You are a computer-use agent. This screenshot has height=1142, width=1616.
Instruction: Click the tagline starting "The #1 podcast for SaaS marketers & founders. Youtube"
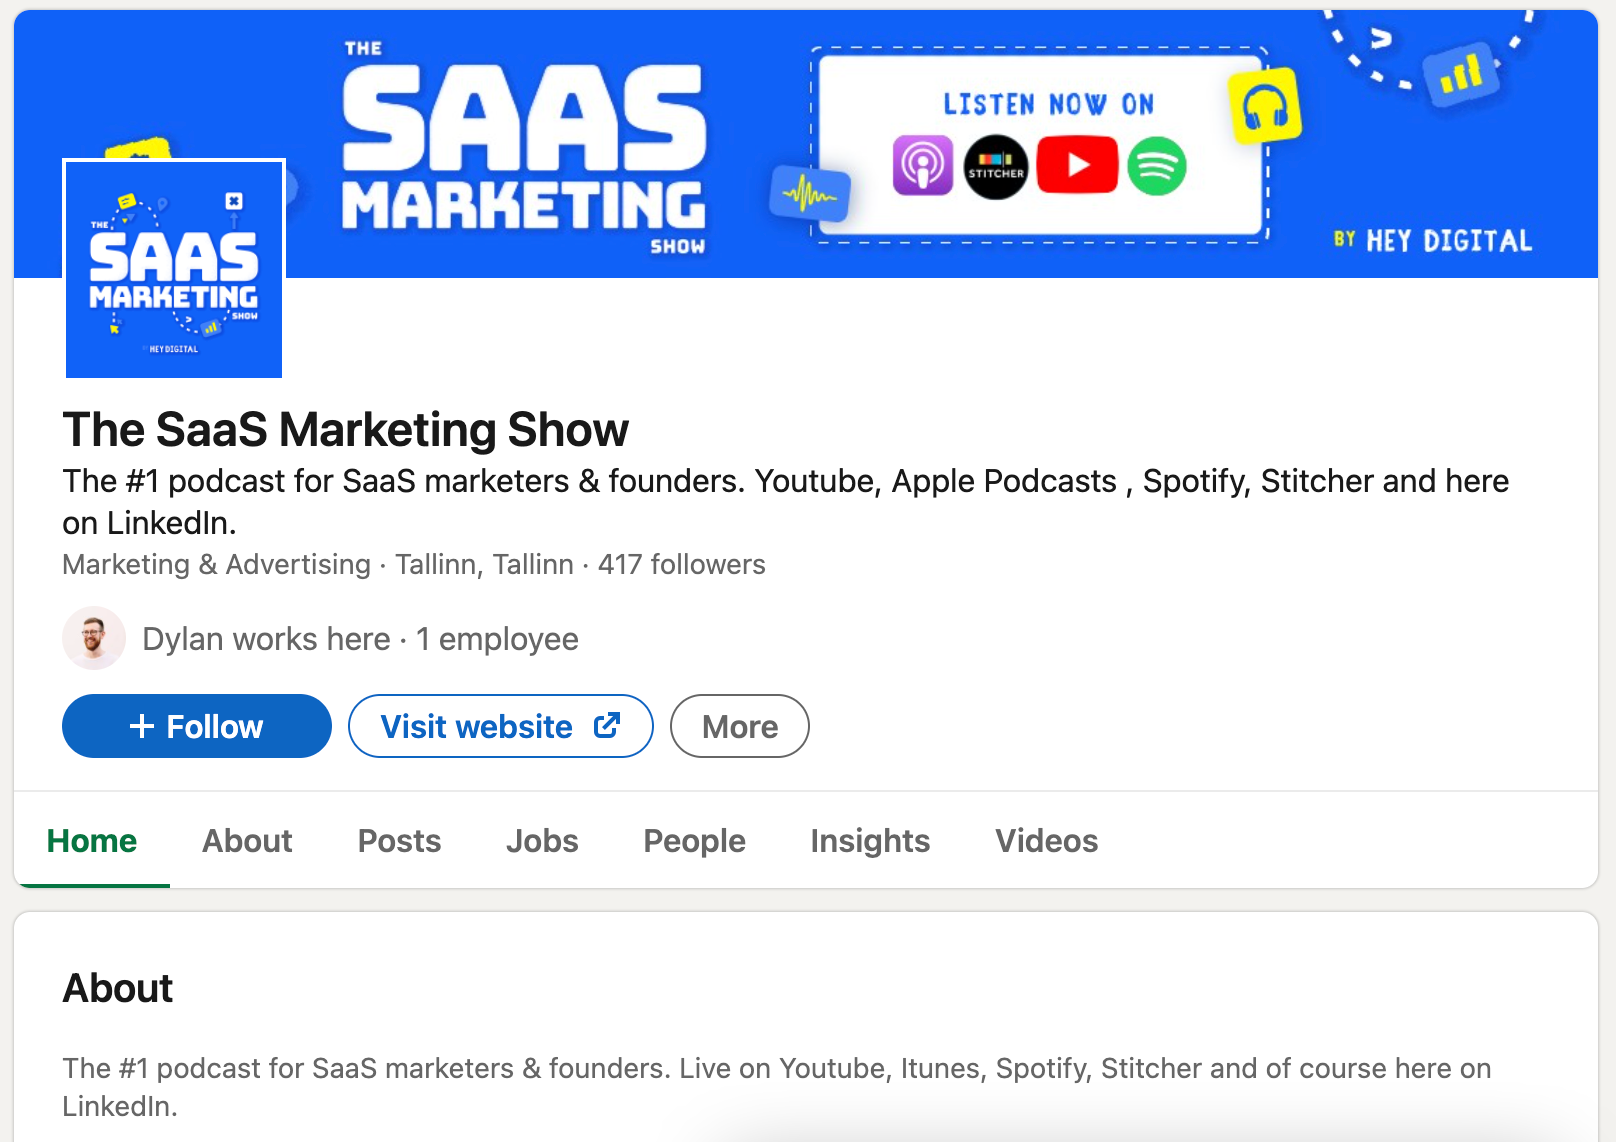pos(786,502)
